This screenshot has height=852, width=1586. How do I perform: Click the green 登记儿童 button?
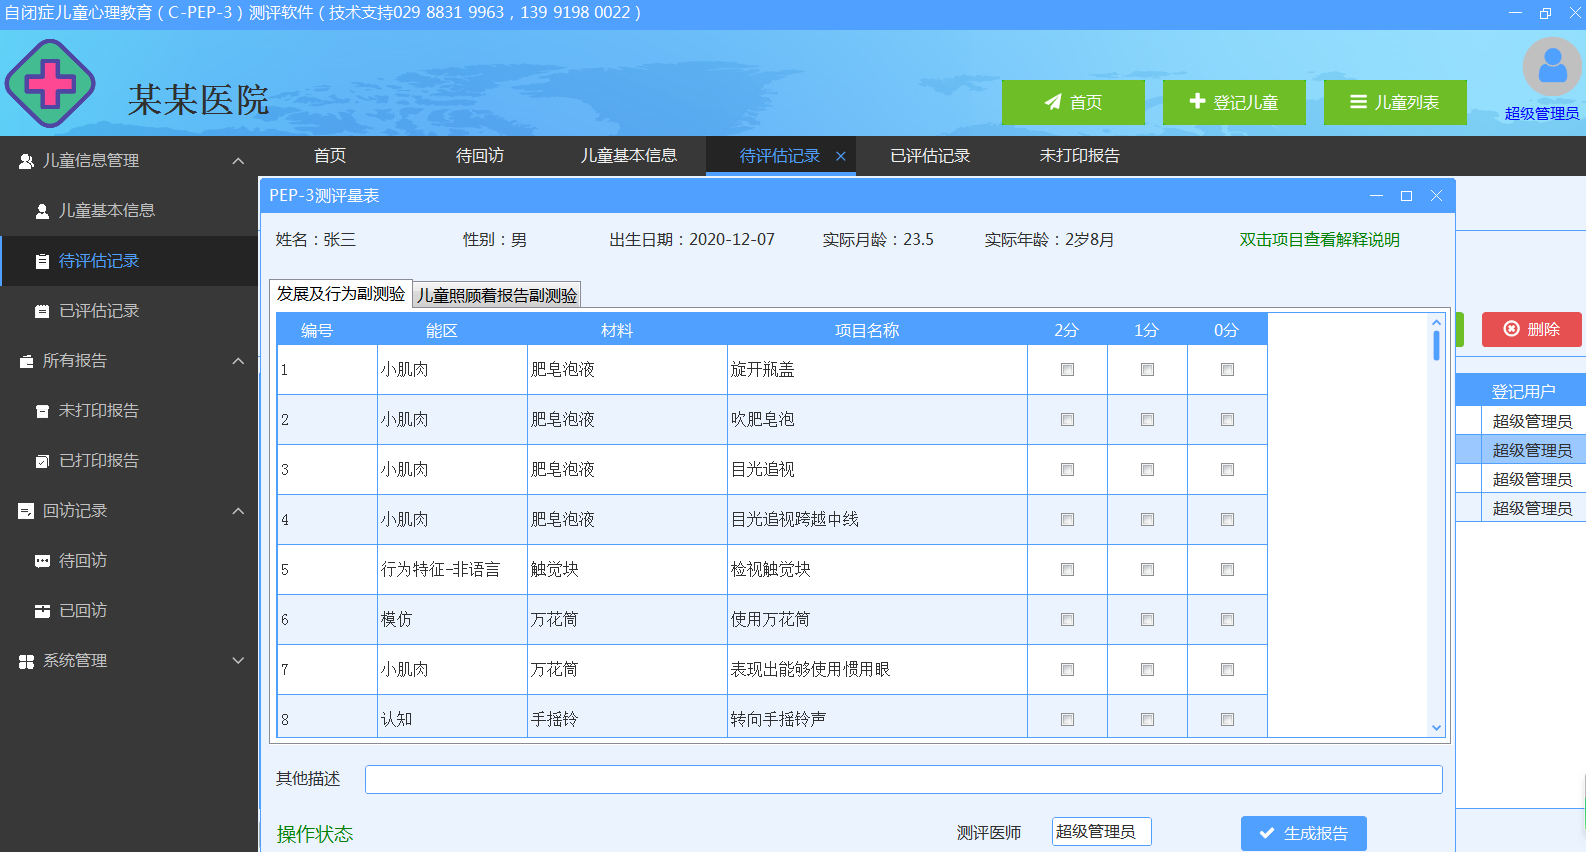click(1234, 102)
